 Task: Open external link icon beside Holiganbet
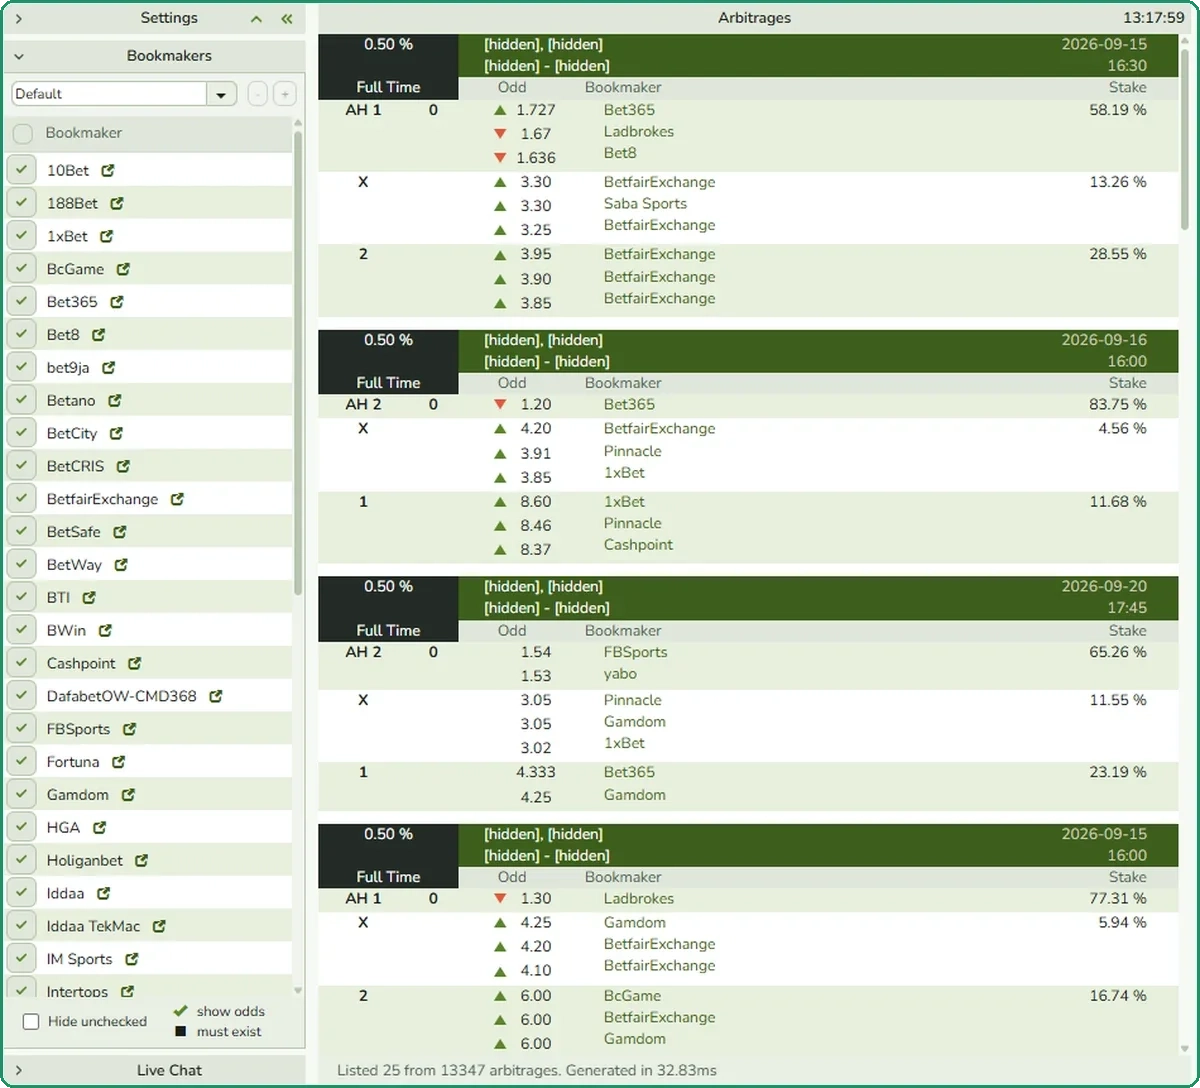141,860
